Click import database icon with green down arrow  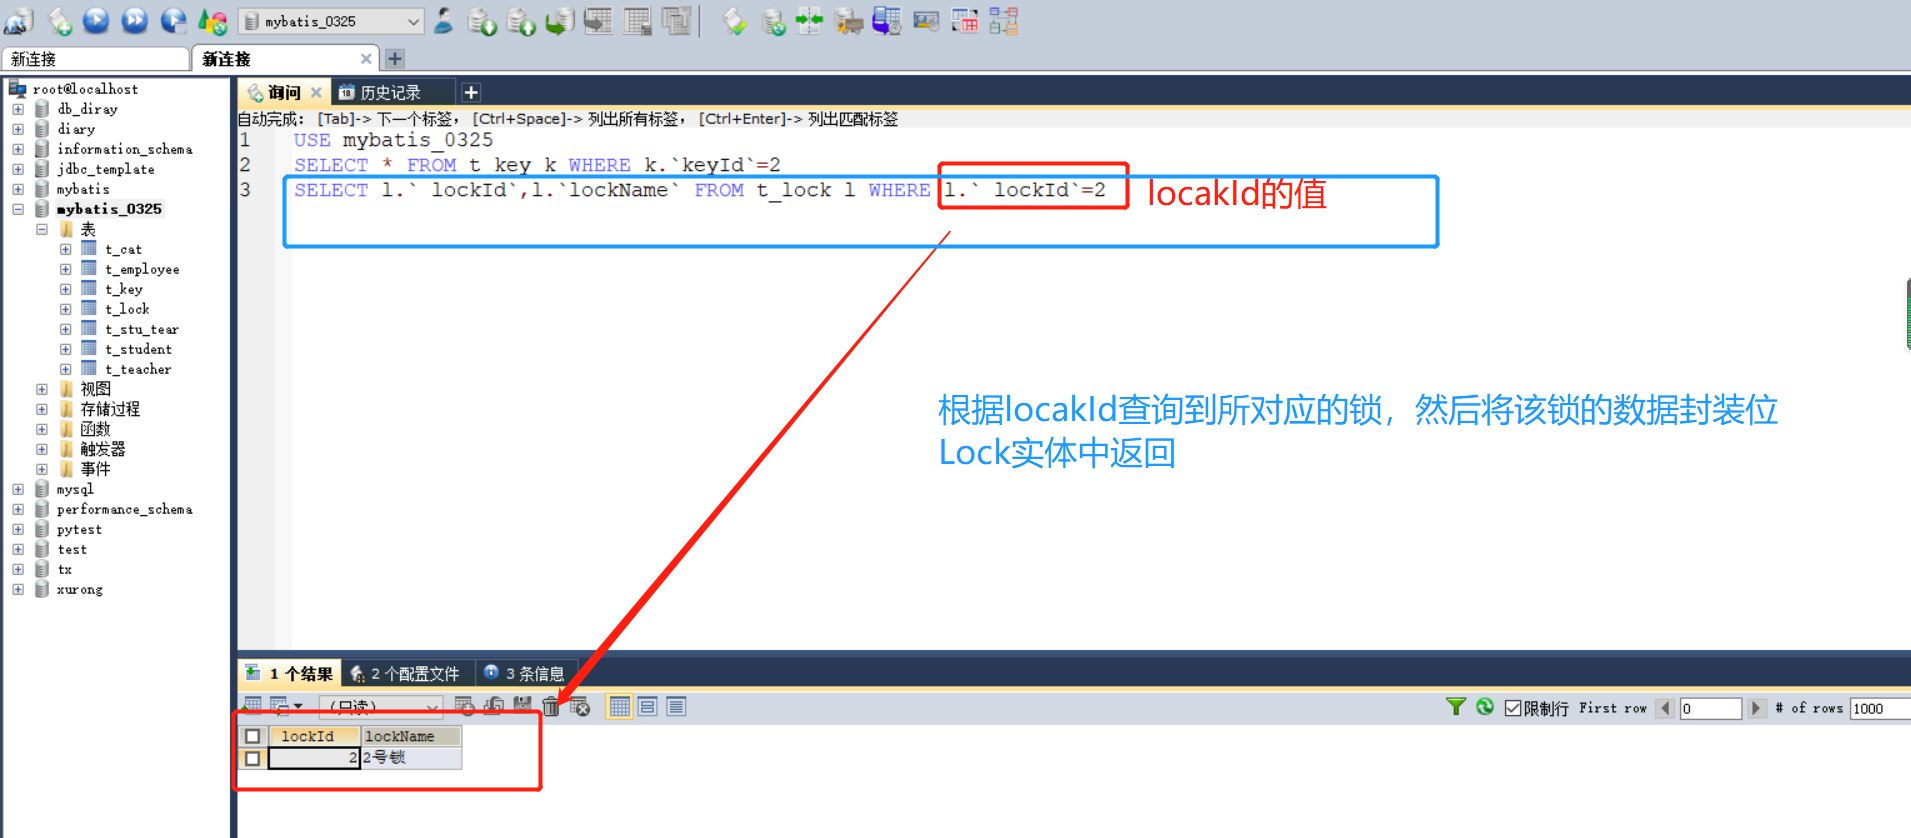(x=482, y=21)
